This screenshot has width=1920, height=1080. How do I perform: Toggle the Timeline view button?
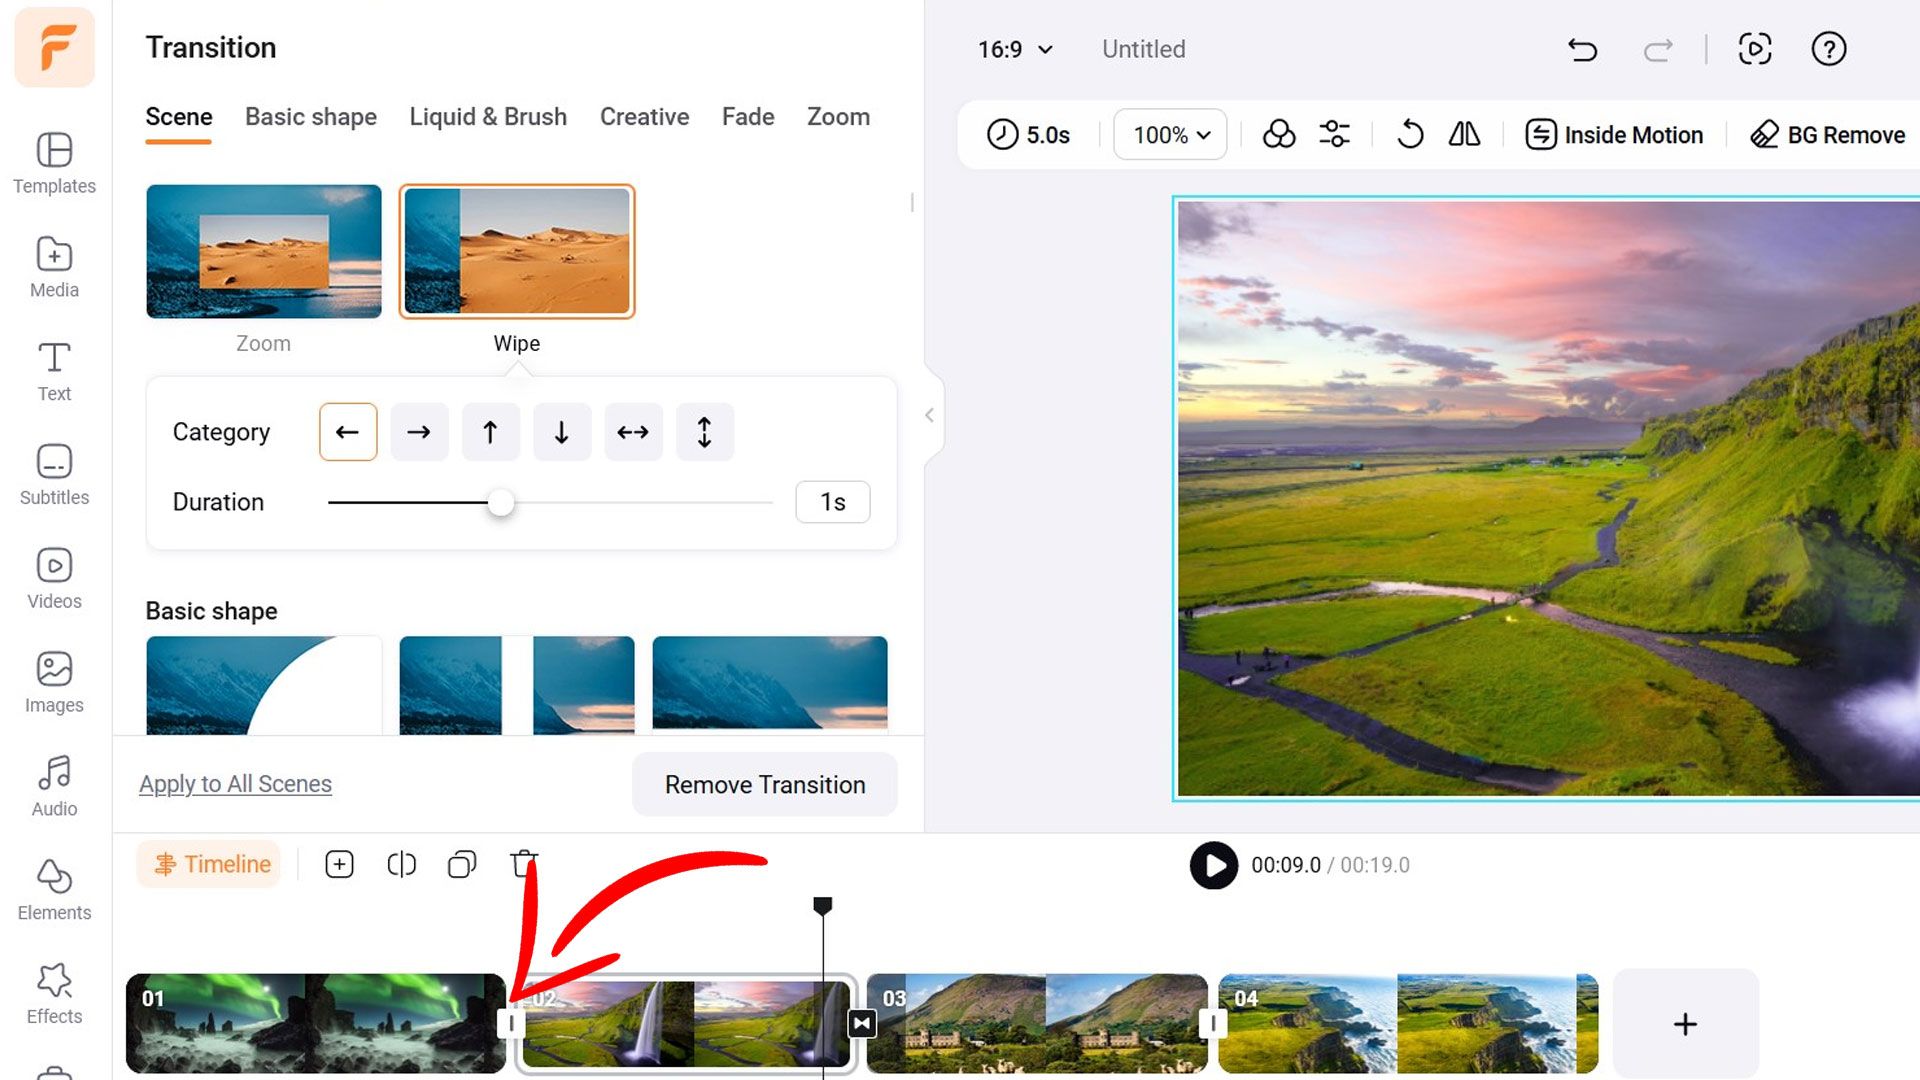click(x=213, y=864)
